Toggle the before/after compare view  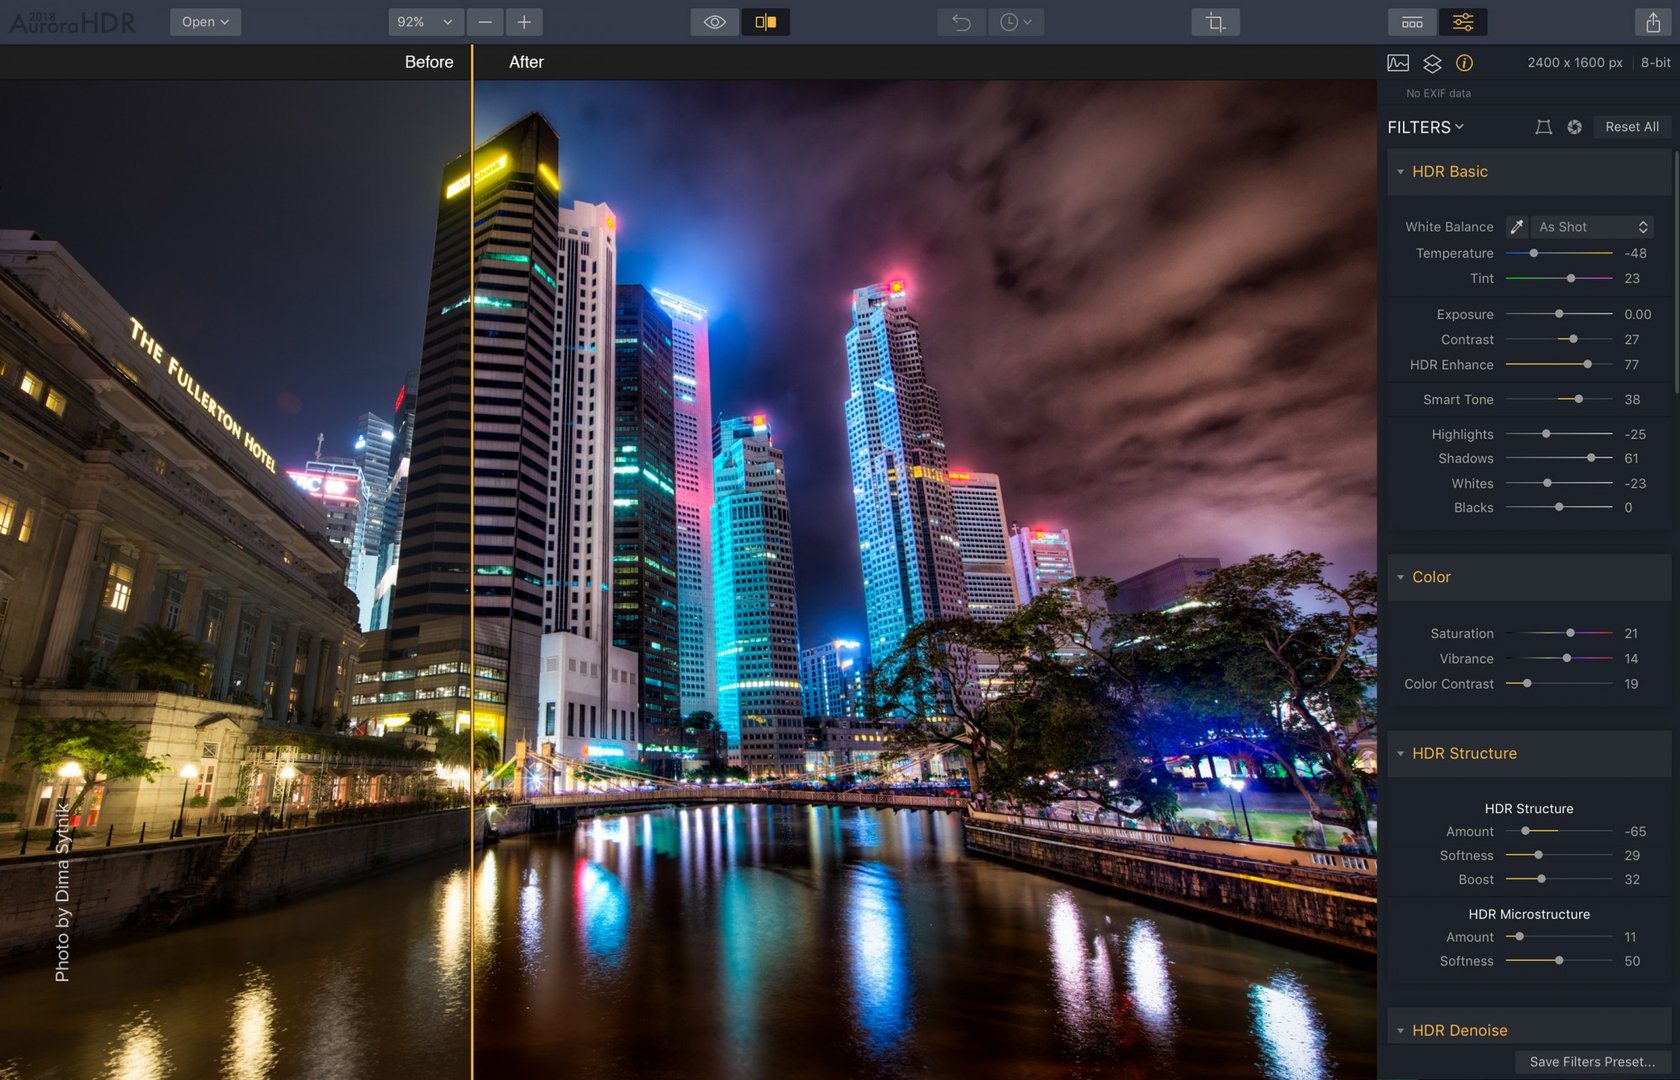[x=765, y=22]
